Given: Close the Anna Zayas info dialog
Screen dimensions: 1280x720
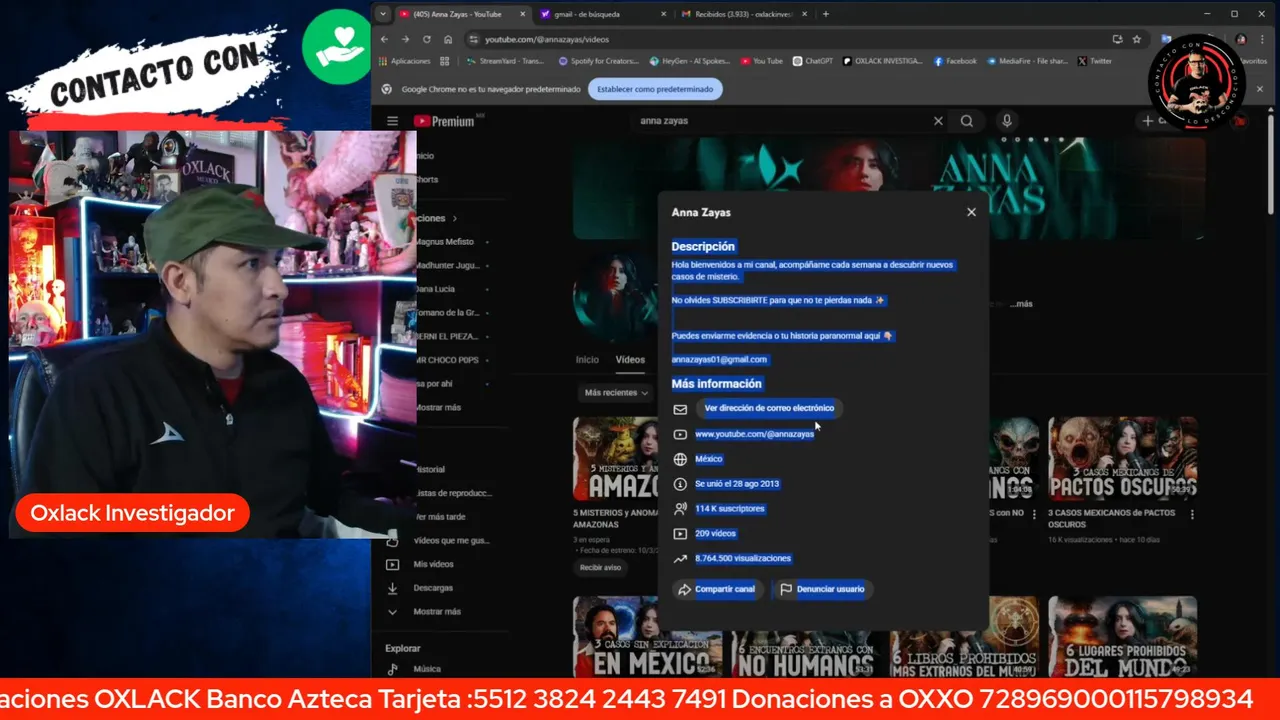Looking at the screenshot, I should click(x=971, y=212).
